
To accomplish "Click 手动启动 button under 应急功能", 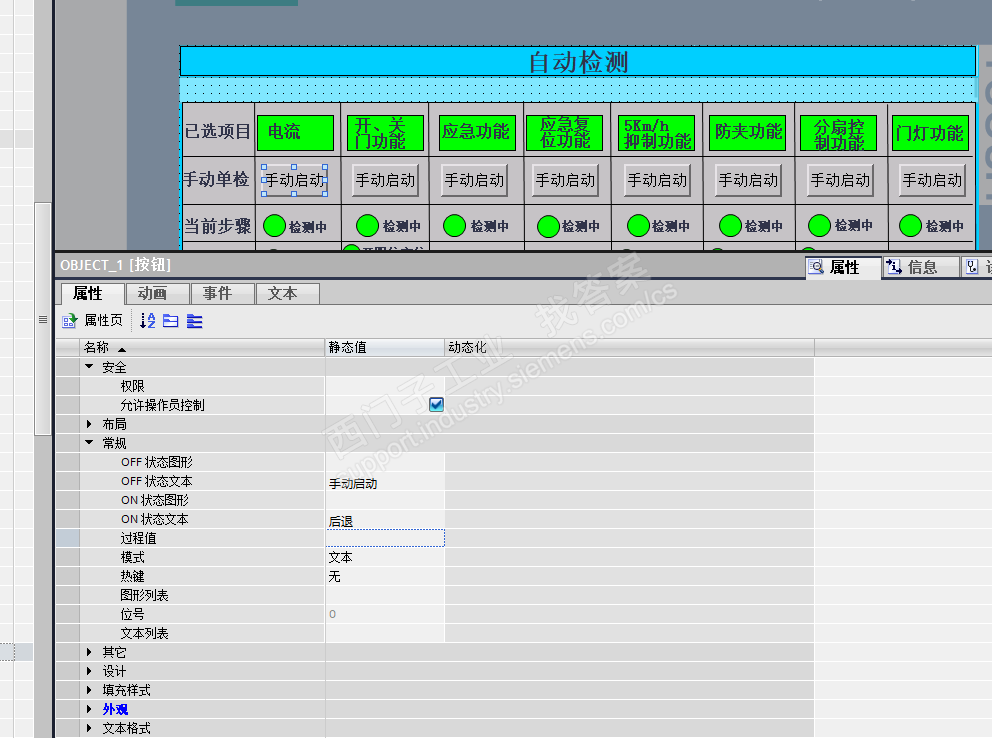I will point(474,180).
